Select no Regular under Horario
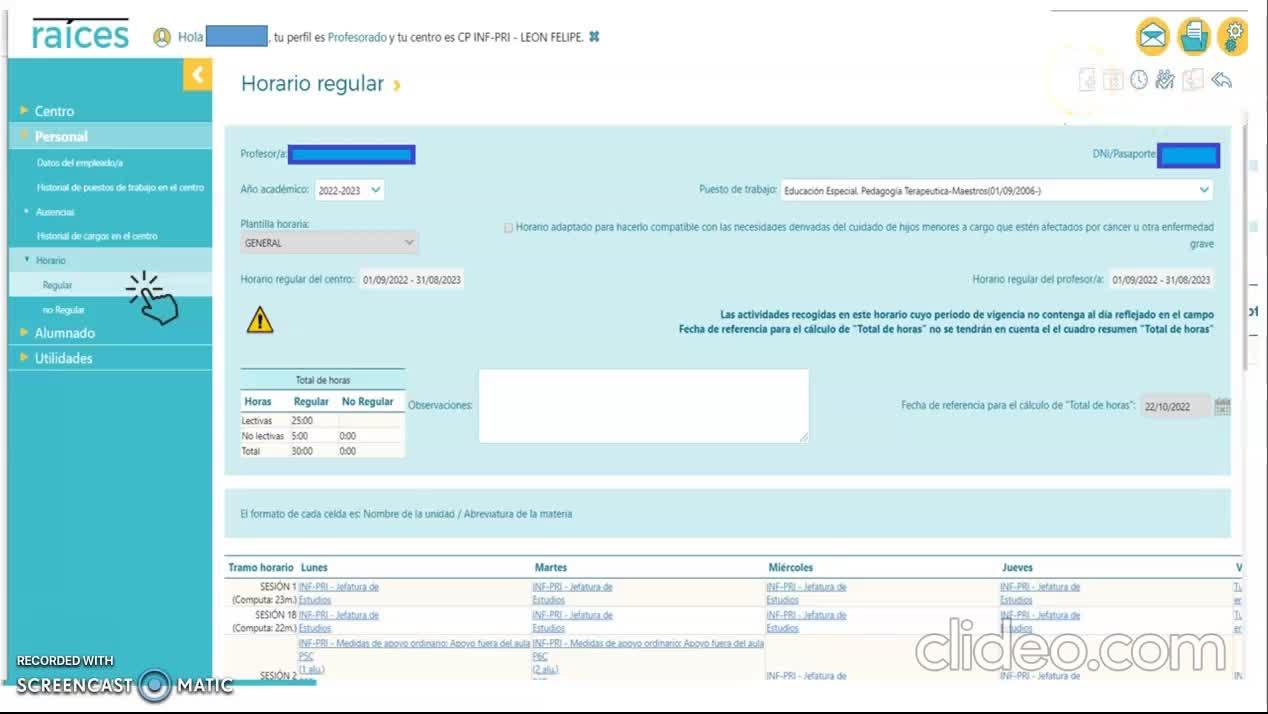Screen dimensions: 1268x714 [63, 310]
